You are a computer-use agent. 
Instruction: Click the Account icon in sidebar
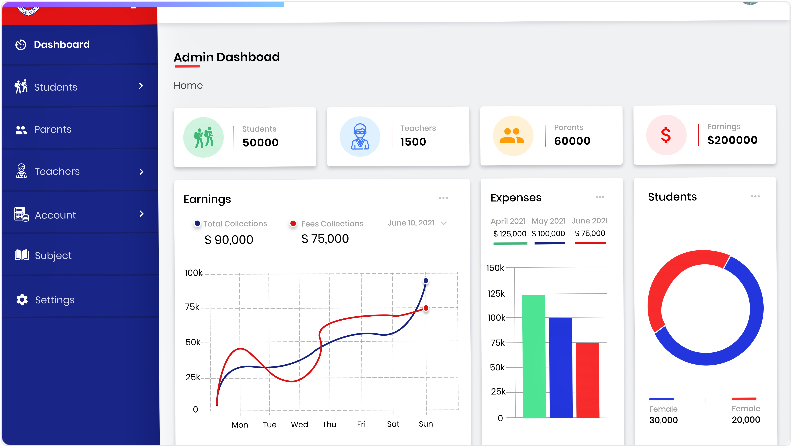click(x=21, y=215)
